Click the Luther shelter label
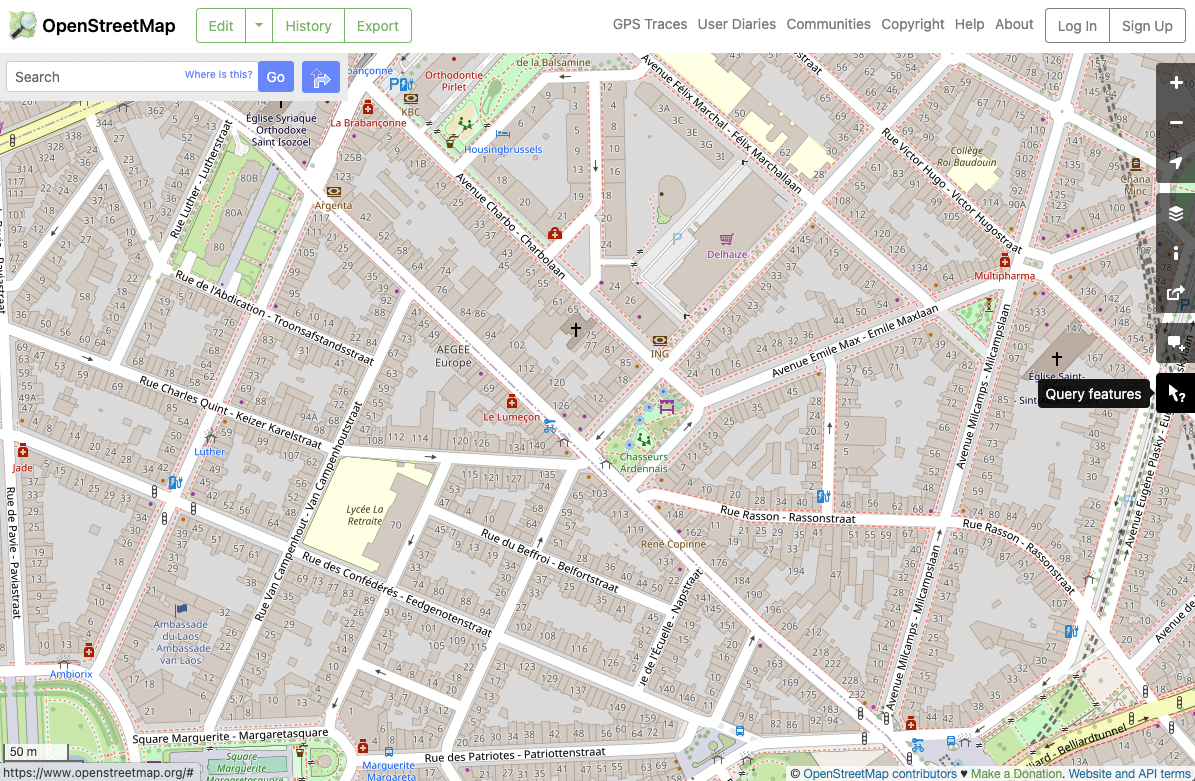 (x=209, y=451)
